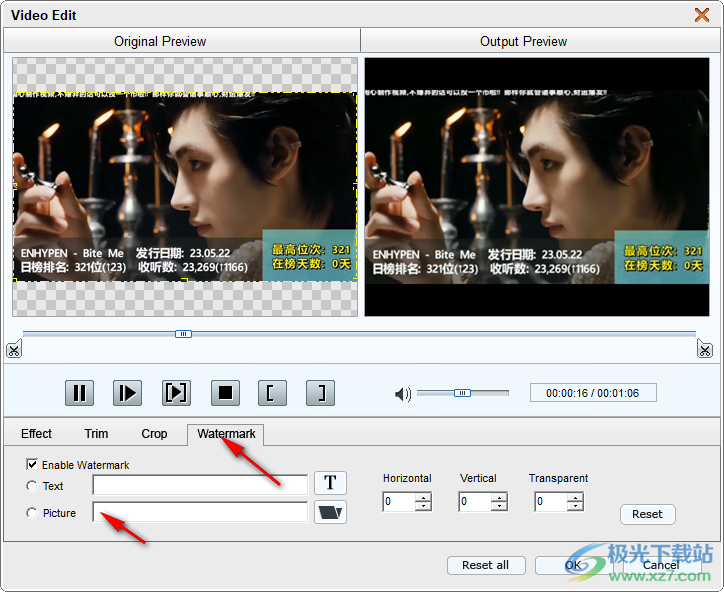Screen dimensions: 724x592
Task: Mute audio via the speaker icon
Action: [x=403, y=394]
